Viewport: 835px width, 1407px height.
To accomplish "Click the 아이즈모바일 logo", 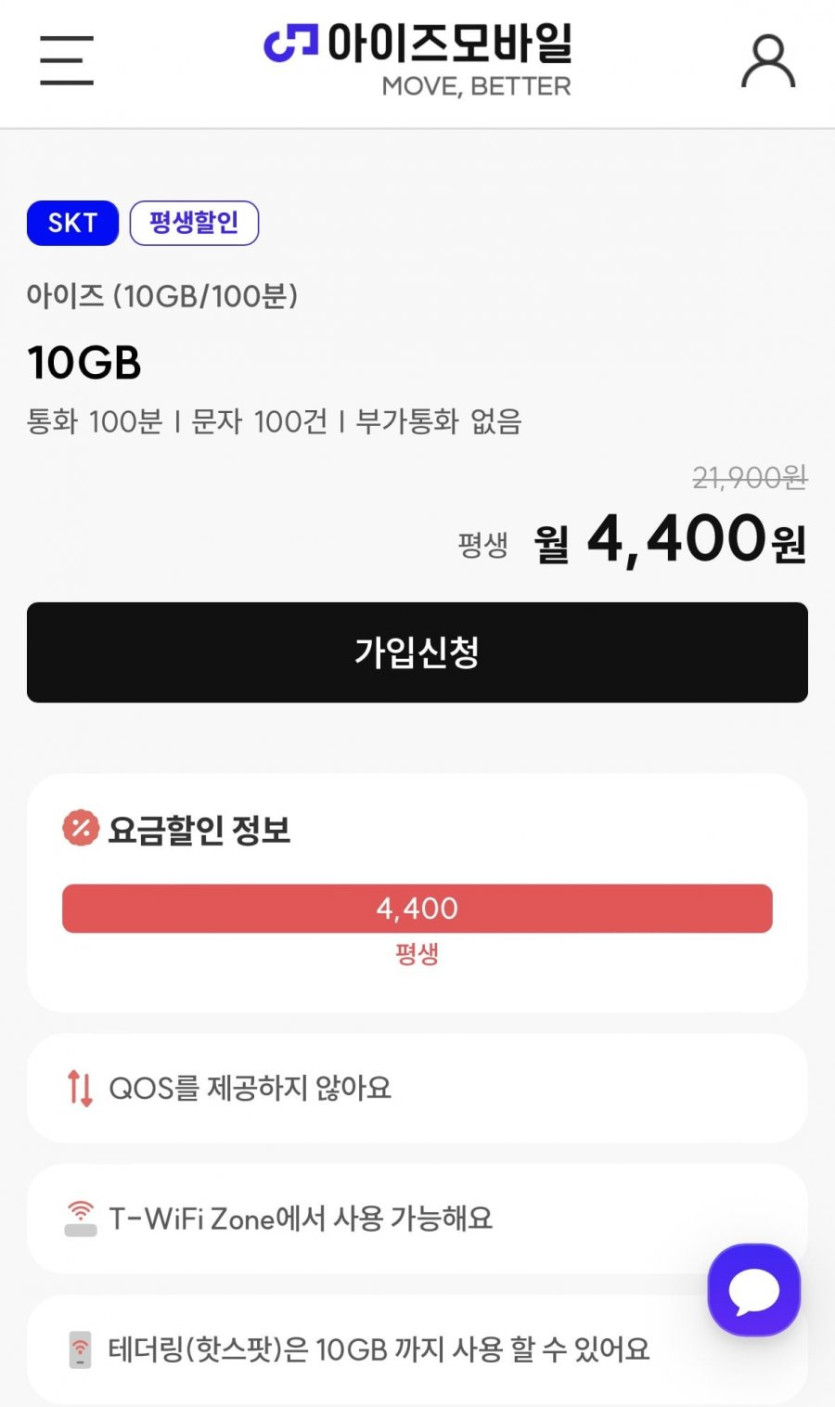I will (x=417, y=58).
